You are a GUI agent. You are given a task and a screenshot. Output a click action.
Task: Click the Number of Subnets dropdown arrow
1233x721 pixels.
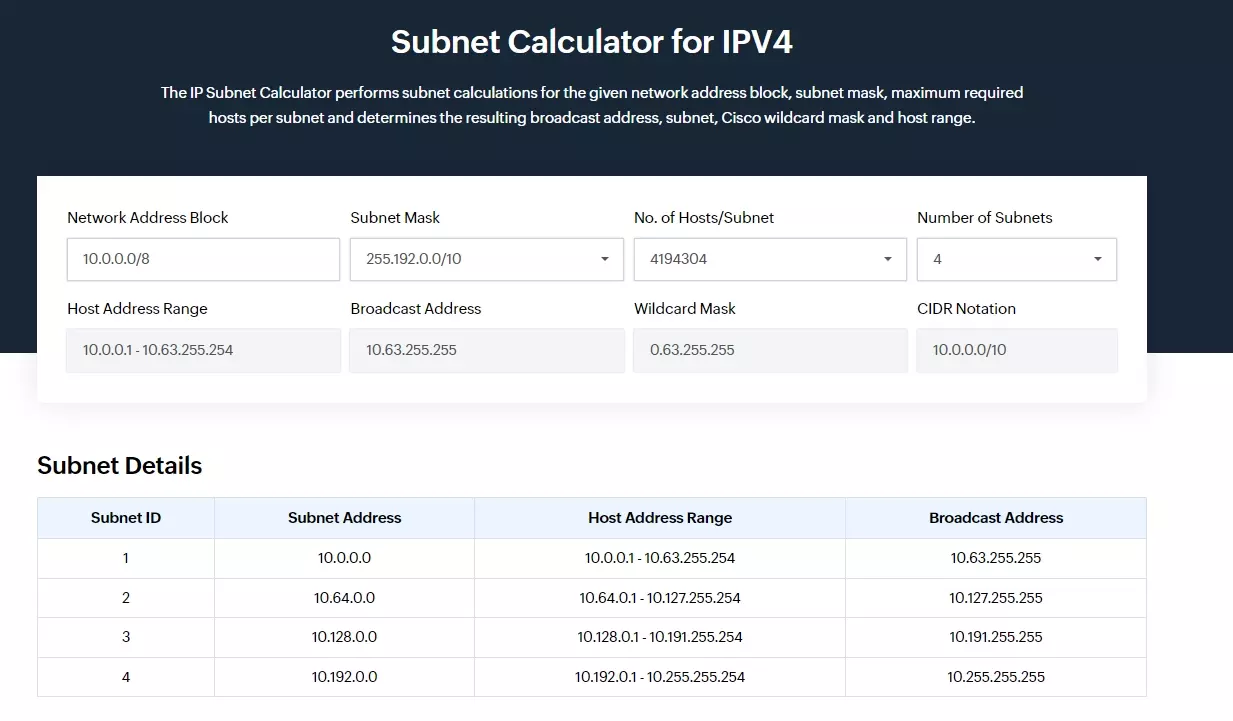1097,259
